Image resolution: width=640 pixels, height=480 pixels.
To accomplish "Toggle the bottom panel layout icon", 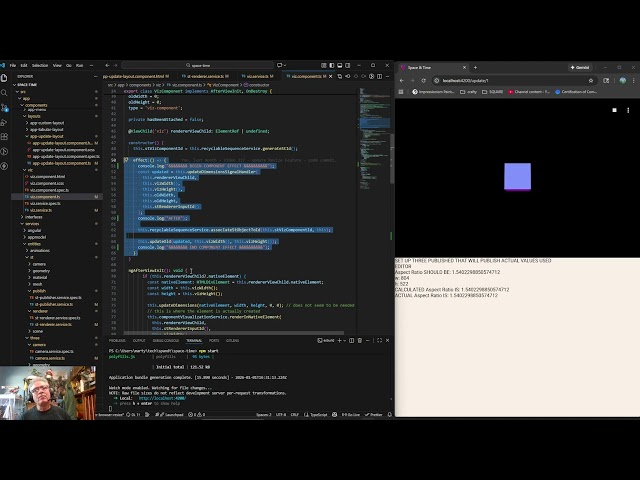I will pos(340,65).
